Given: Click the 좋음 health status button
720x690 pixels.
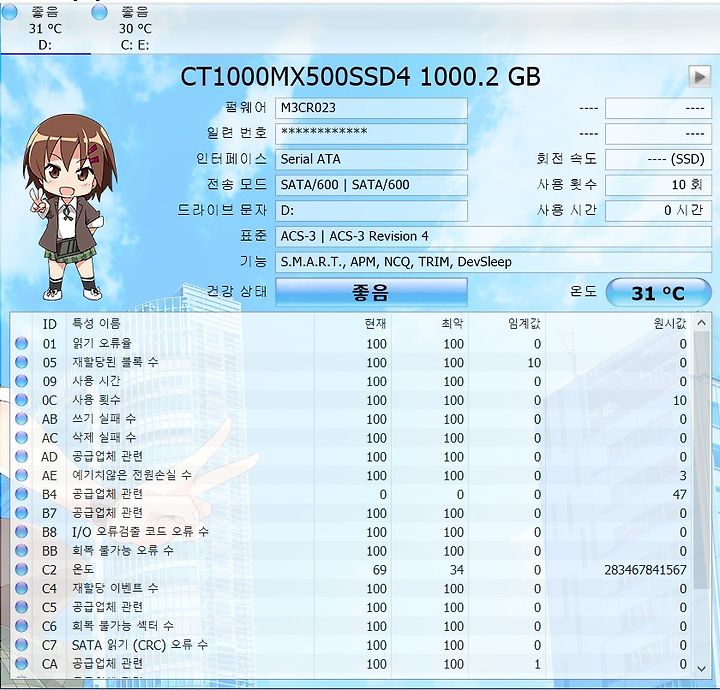Looking at the screenshot, I should point(371,292).
